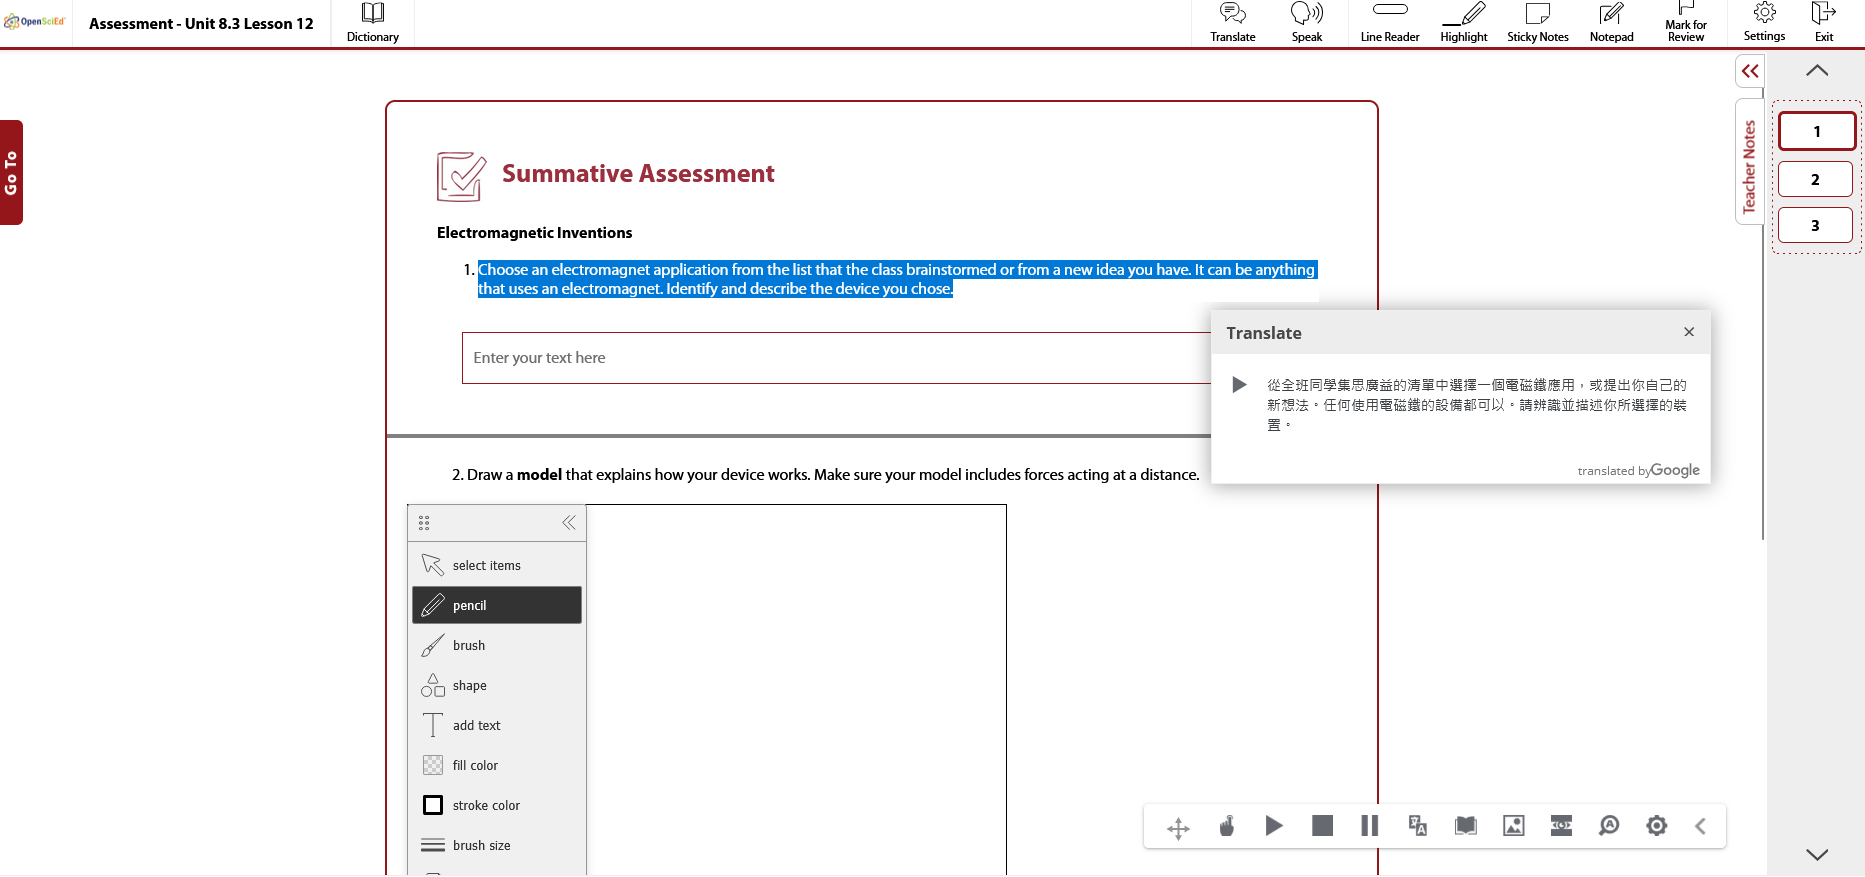Choose the select items tool
The width and height of the screenshot is (1865, 877).
tap(497, 565)
